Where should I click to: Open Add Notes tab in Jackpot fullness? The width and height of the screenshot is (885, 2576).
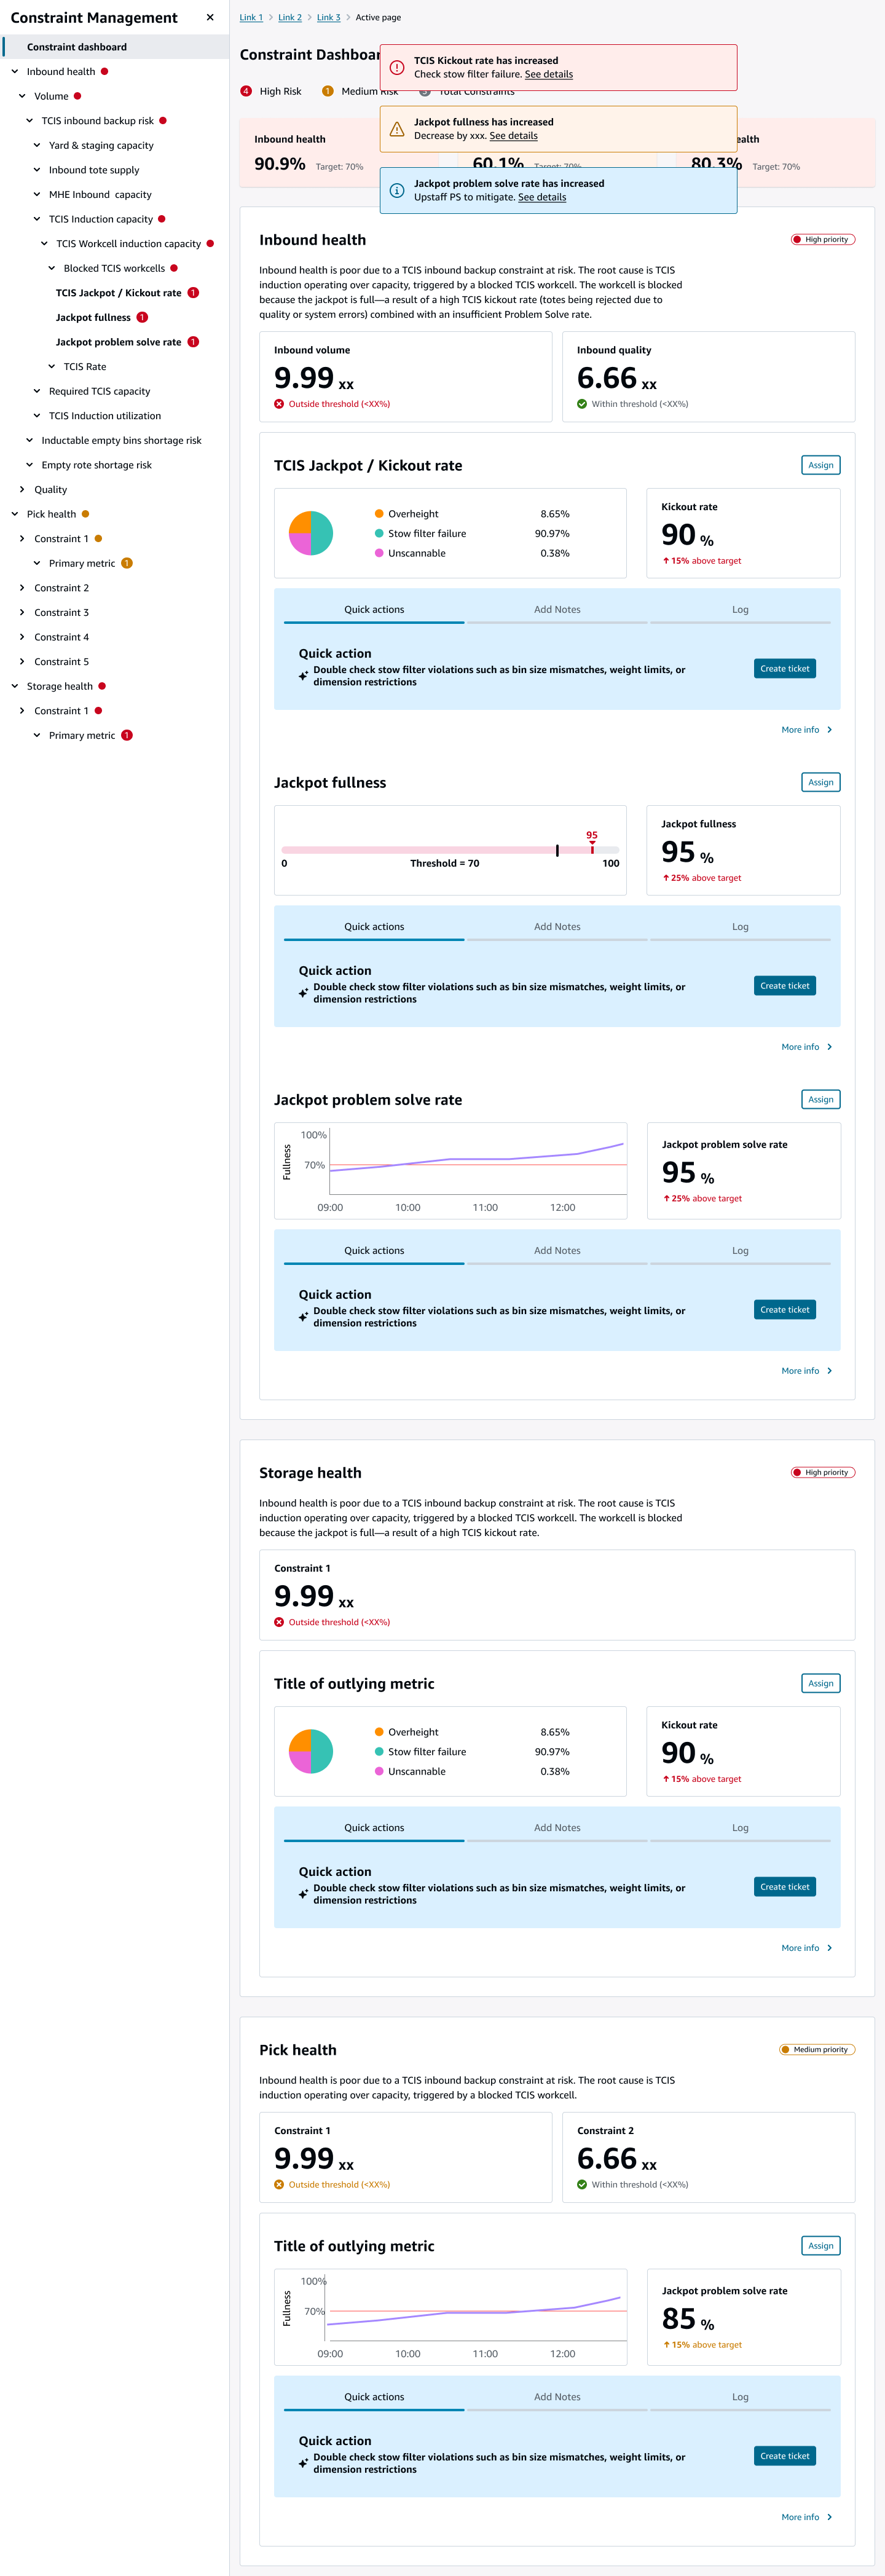coord(557,927)
